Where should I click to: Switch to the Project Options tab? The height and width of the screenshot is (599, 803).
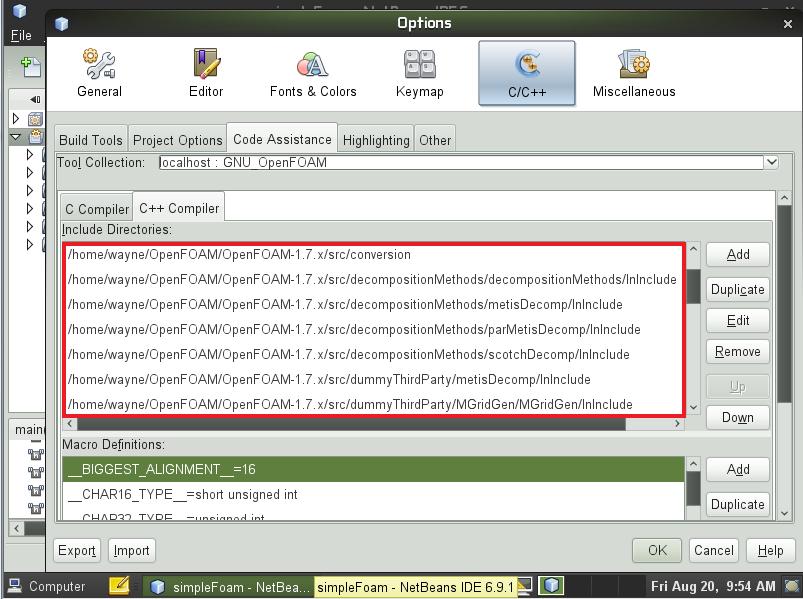click(x=177, y=140)
